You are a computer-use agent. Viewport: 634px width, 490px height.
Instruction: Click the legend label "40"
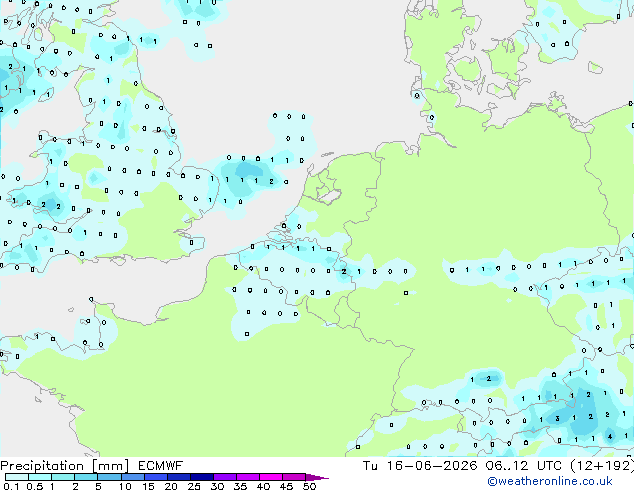[263, 486]
